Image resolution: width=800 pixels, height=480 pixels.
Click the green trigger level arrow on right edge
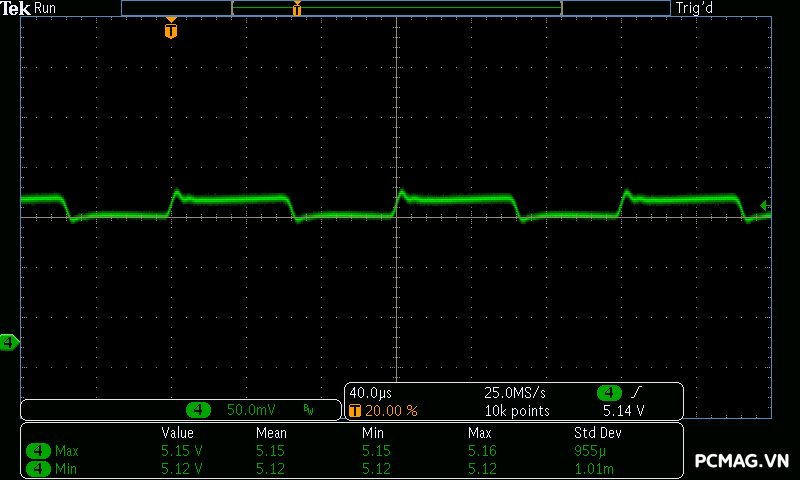(x=764, y=206)
